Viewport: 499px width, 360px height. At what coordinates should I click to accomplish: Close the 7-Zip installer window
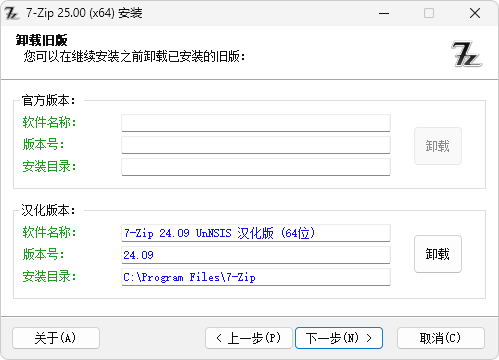(475, 13)
